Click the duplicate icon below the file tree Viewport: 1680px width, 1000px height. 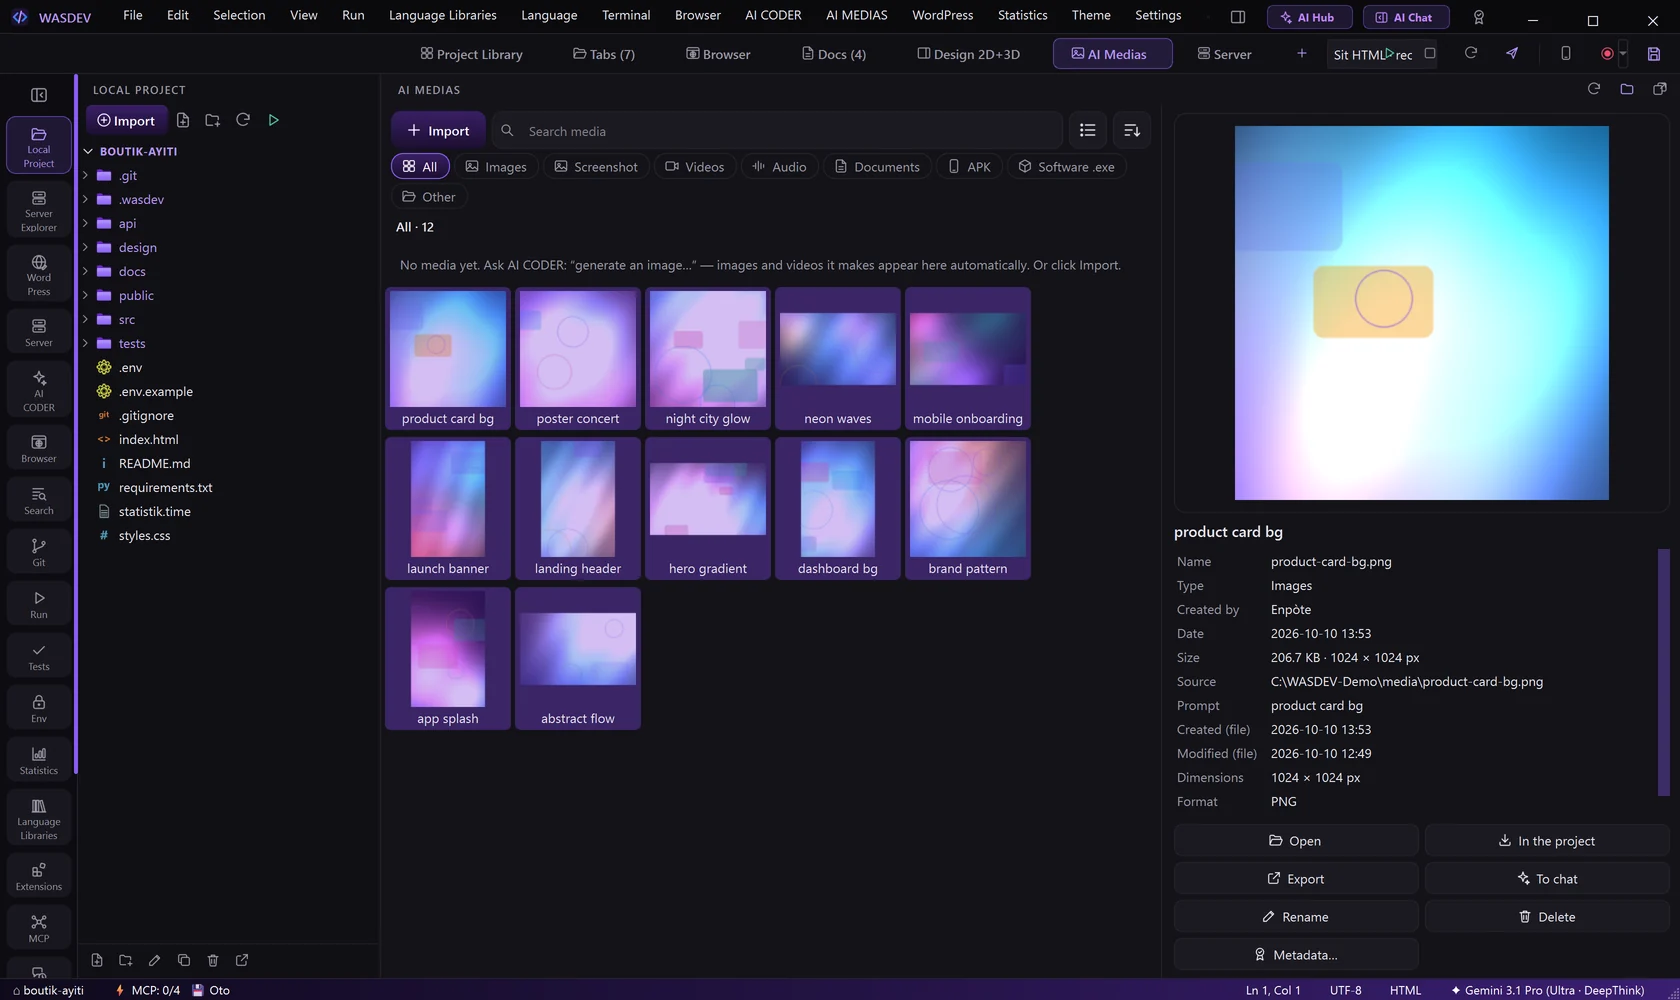pyautogui.click(x=184, y=960)
